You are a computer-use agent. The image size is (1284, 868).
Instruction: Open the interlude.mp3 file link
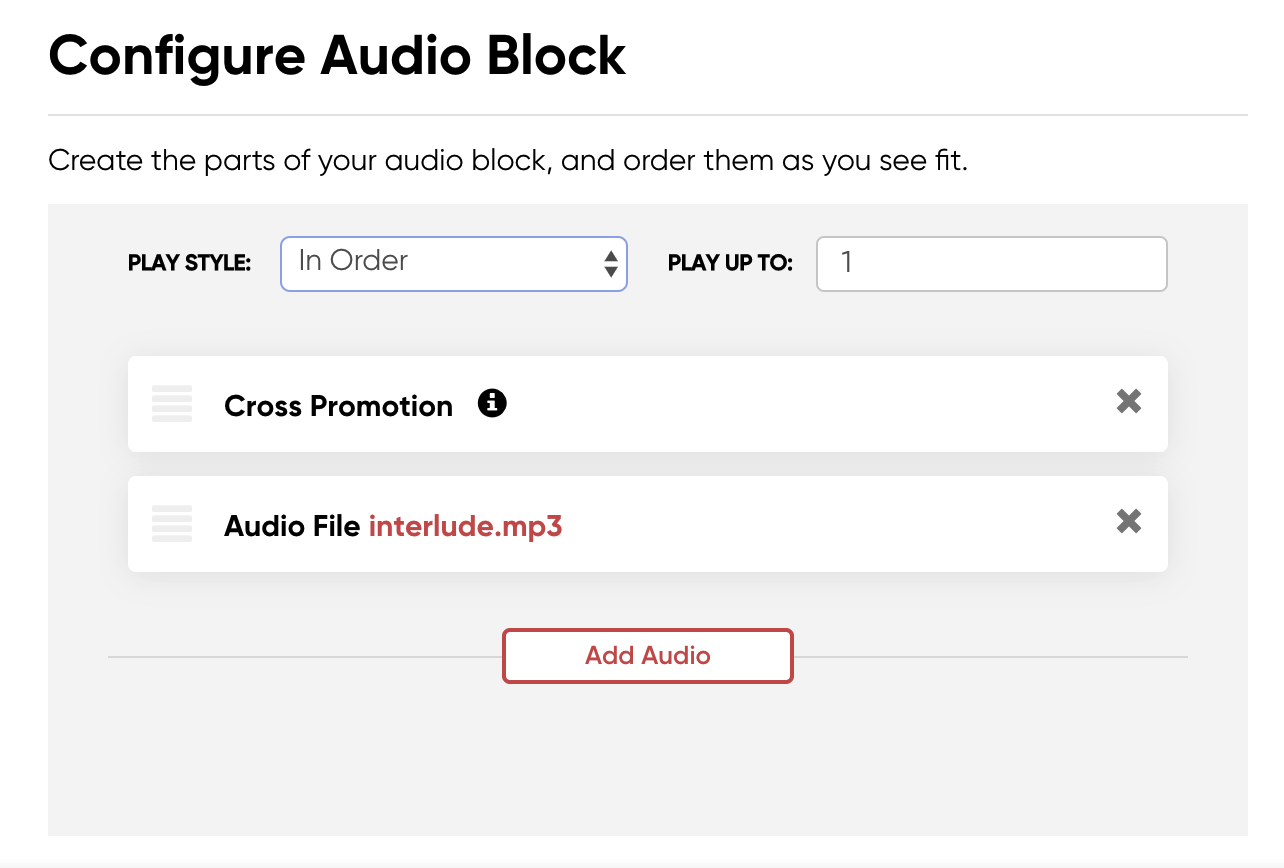(x=466, y=526)
